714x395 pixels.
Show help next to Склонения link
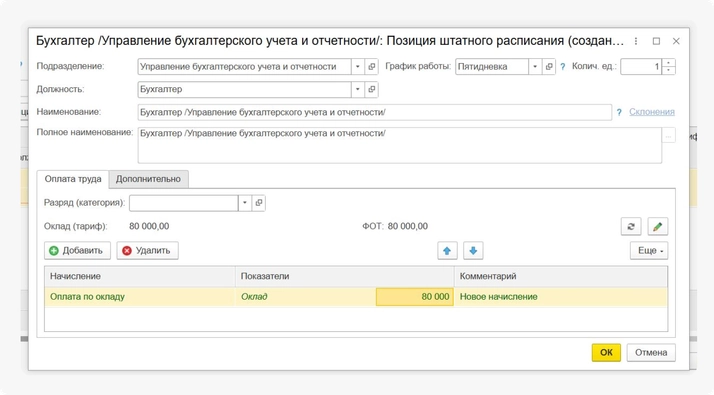[x=619, y=112]
